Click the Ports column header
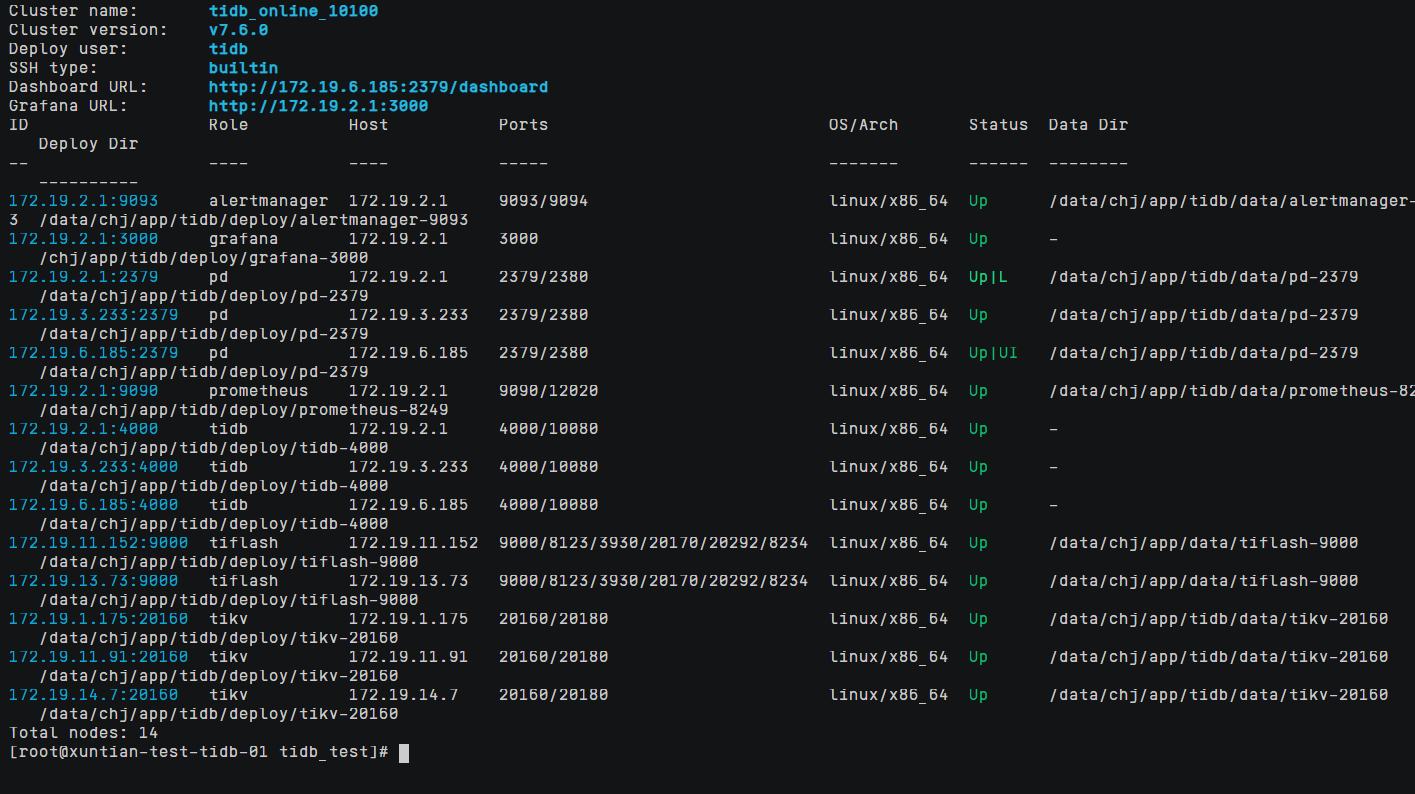1415x794 pixels. click(523, 125)
